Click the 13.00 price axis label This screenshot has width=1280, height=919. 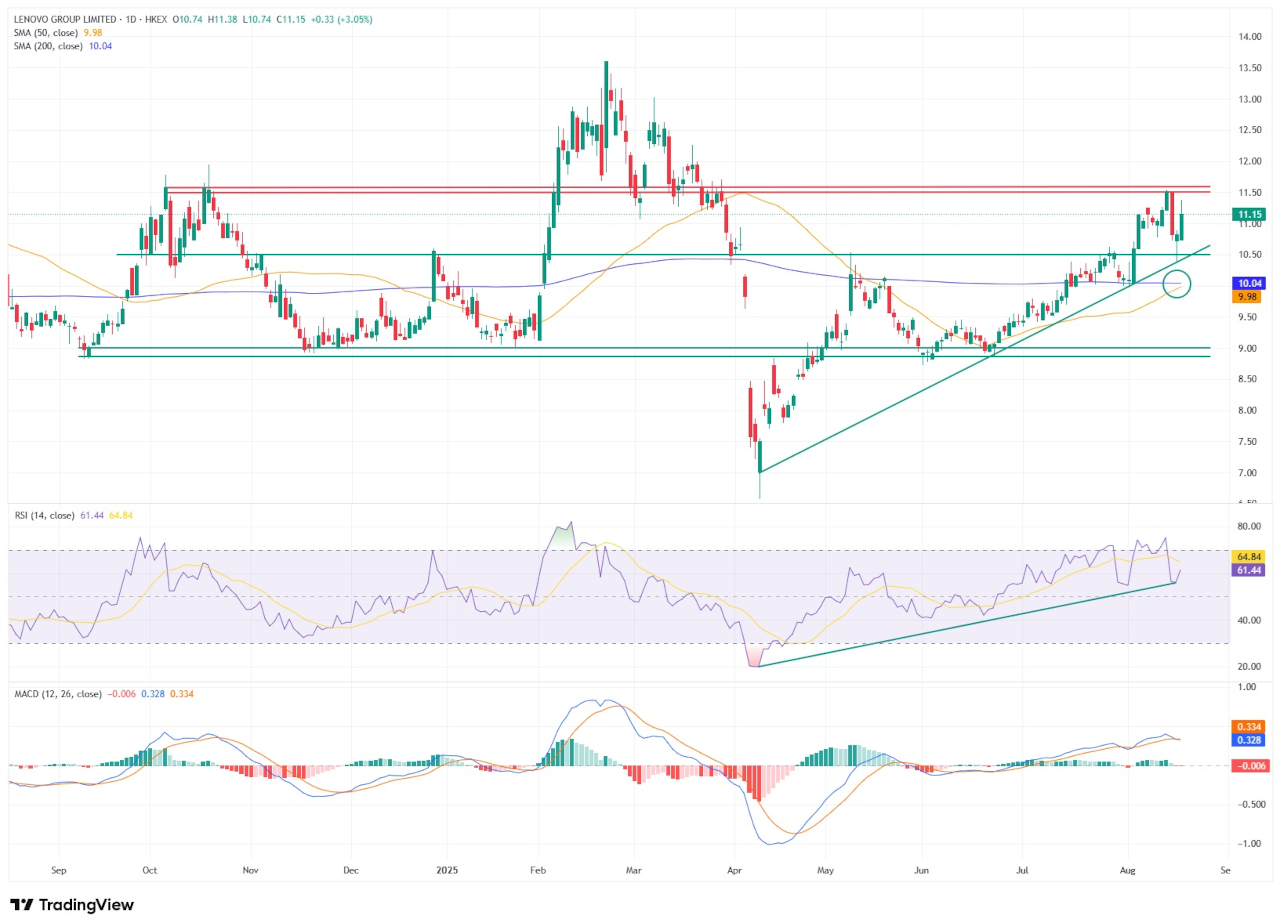1250,100
